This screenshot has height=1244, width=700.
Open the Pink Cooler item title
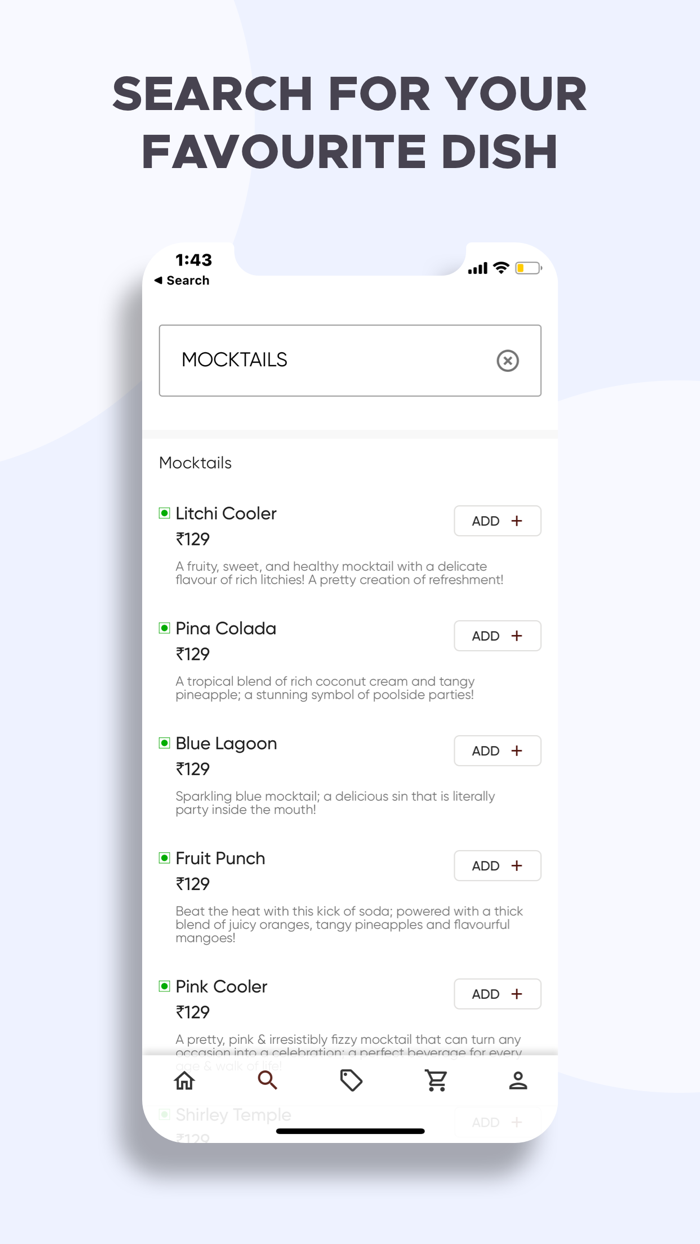[221, 987]
